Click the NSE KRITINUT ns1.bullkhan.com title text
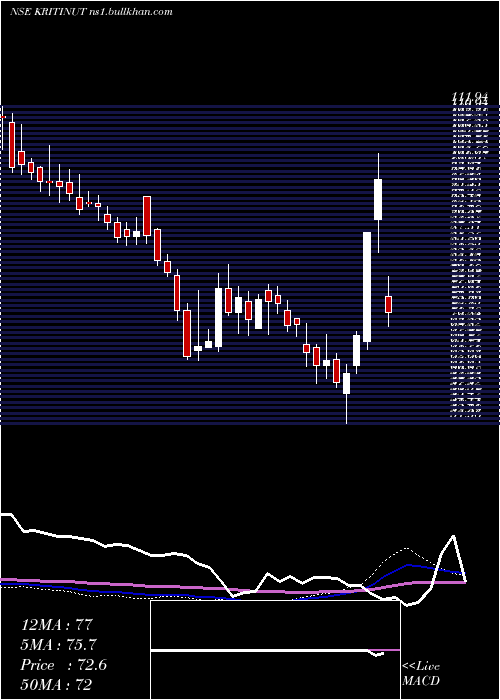Screen dimensions: 500x700 [x=91, y=12]
